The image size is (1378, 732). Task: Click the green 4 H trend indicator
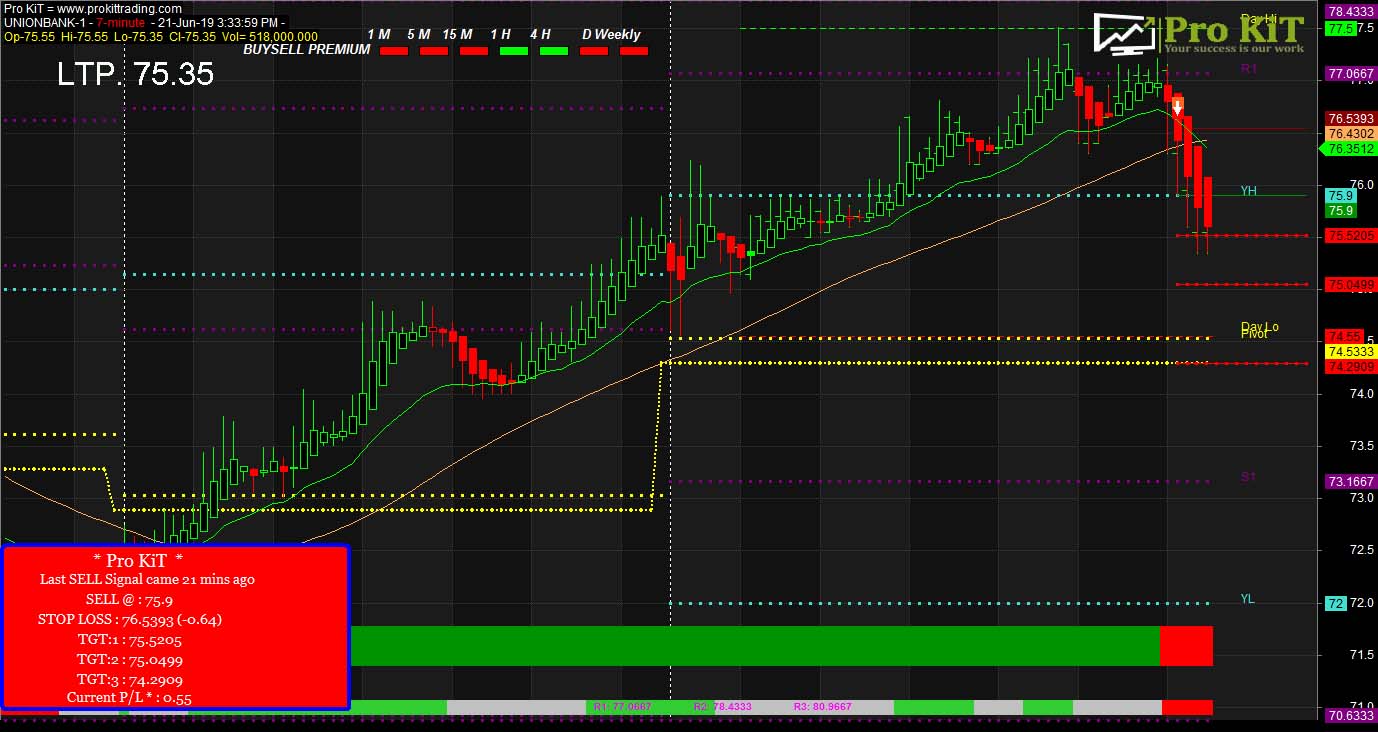(x=553, y=50)
